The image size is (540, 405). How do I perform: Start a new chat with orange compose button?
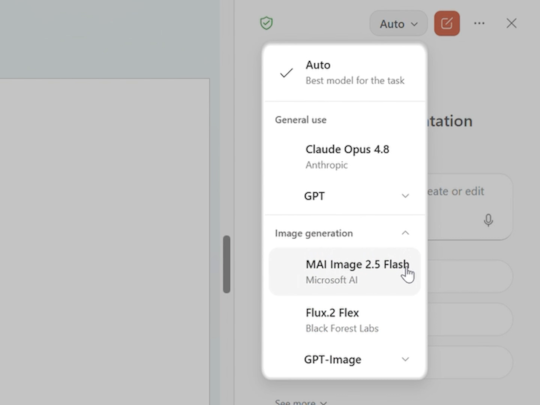(x=447, y=23)
